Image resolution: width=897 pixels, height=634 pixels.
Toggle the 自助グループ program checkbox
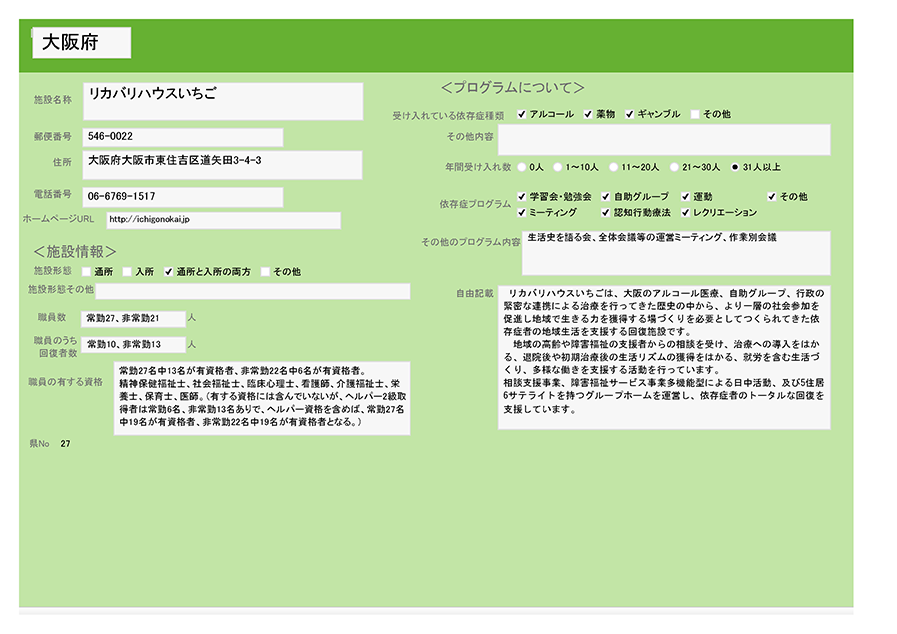[x=606, y=197]
